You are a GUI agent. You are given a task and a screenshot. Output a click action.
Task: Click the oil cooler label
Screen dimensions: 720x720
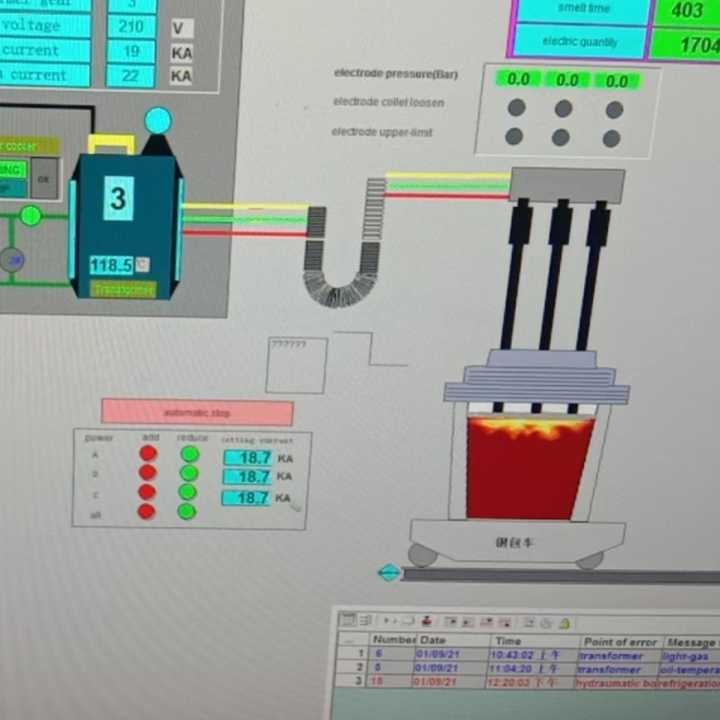[29, 146]
